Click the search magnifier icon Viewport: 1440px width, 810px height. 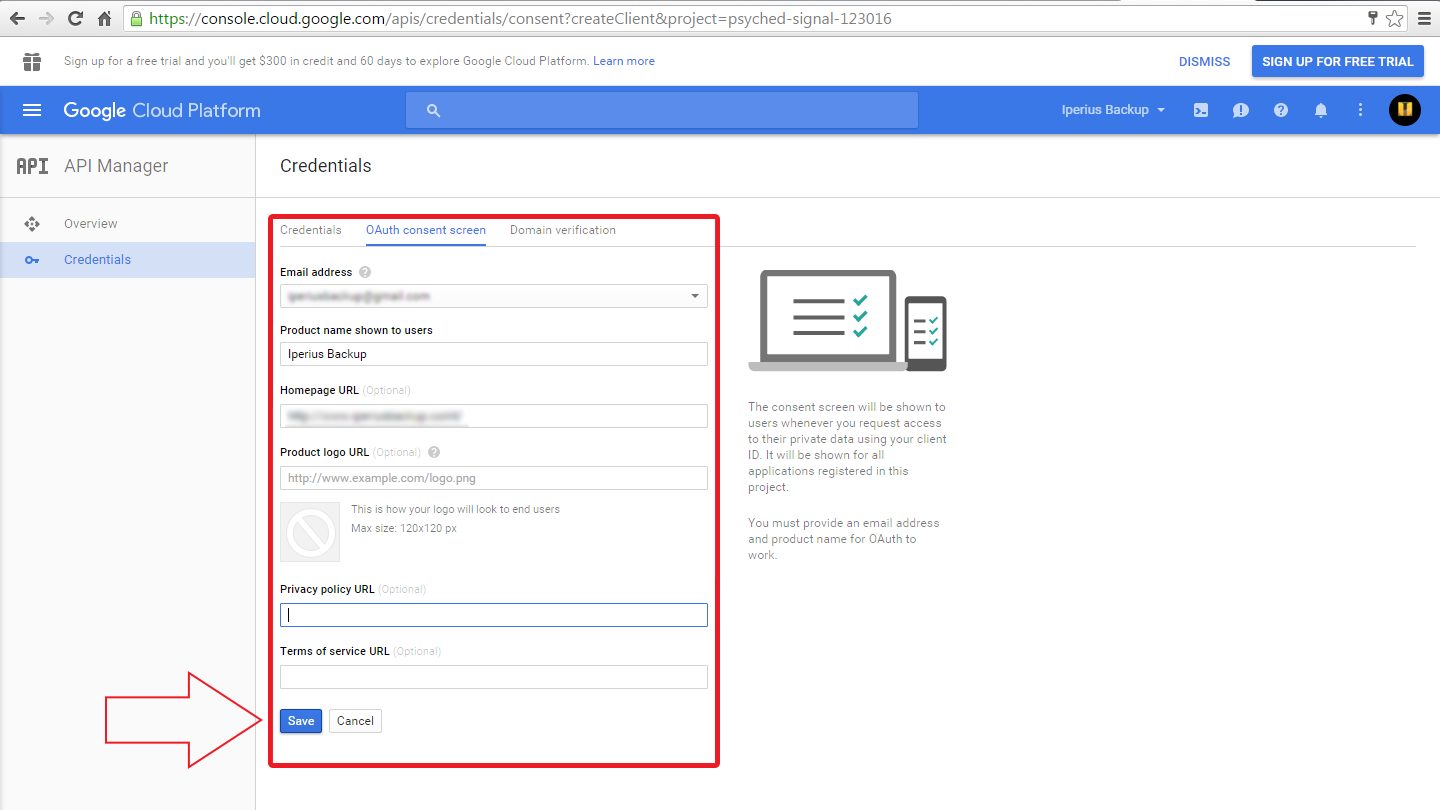pos(433,111)
